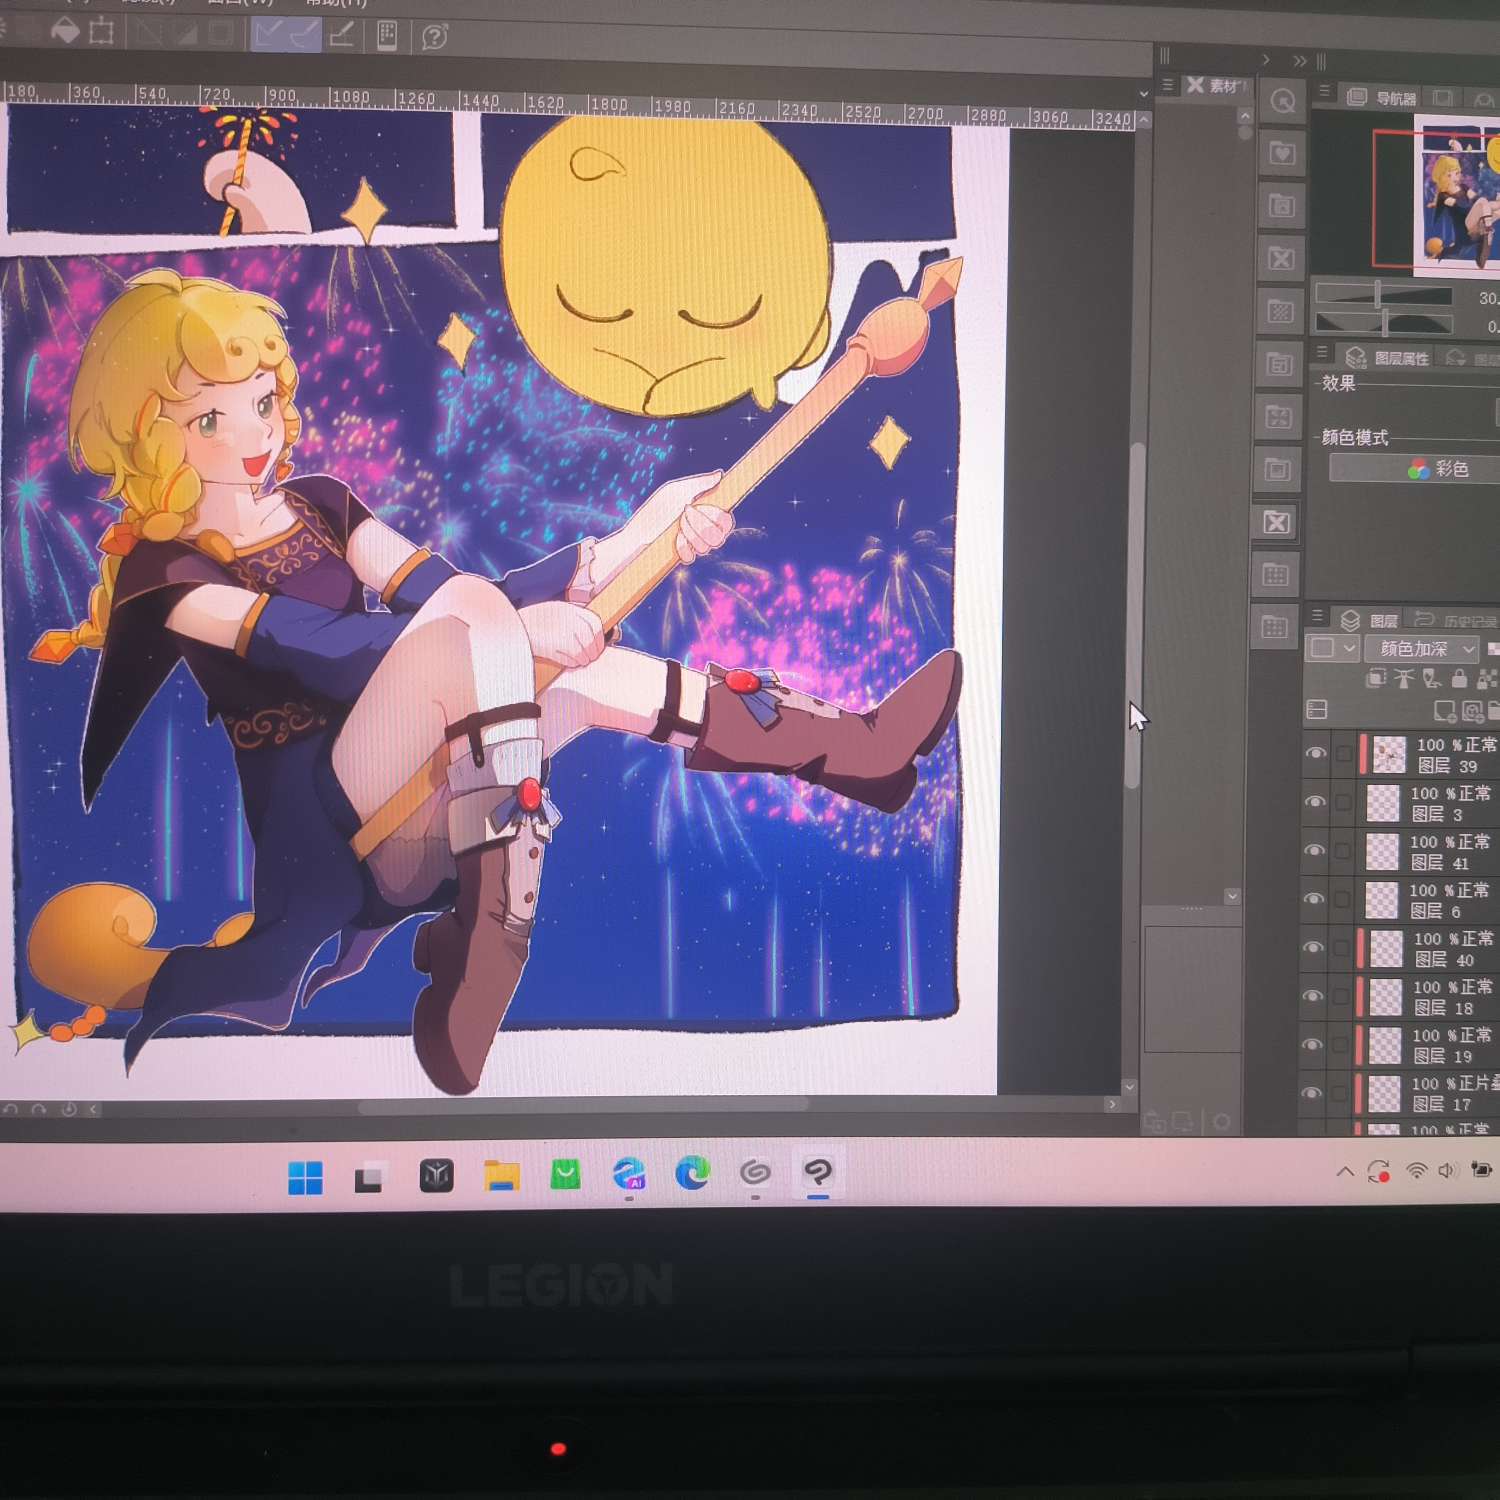Viewport: 1500px width, 1500px height.
Task: Set as reference layer lighthouse icon
Action: coord(1404,679)
